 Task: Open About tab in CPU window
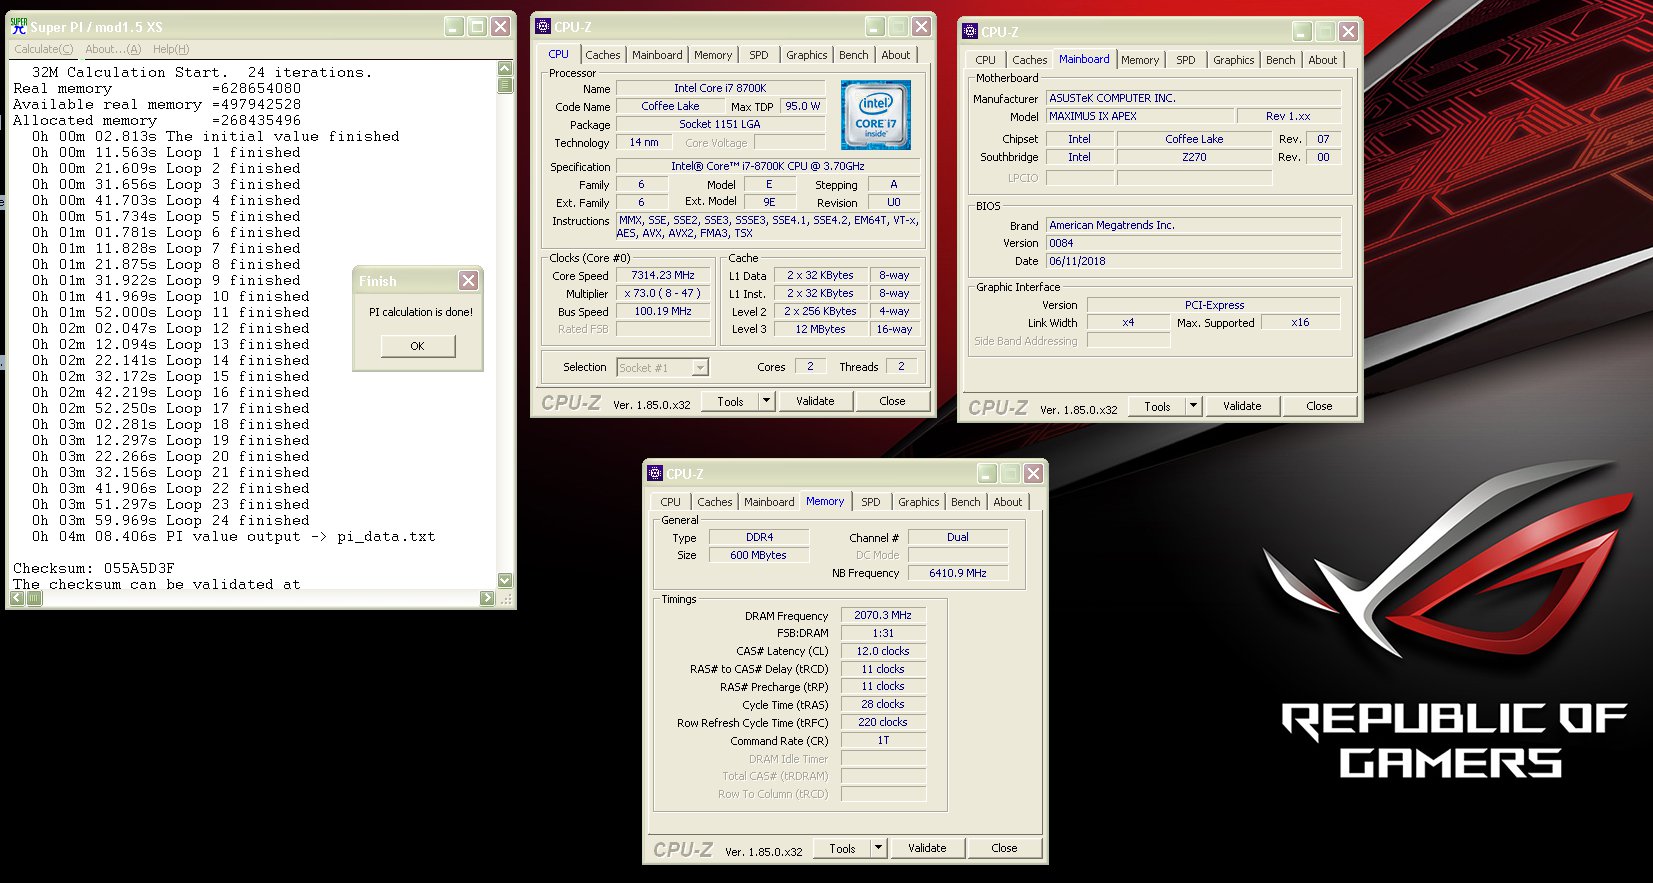(896, 55)
